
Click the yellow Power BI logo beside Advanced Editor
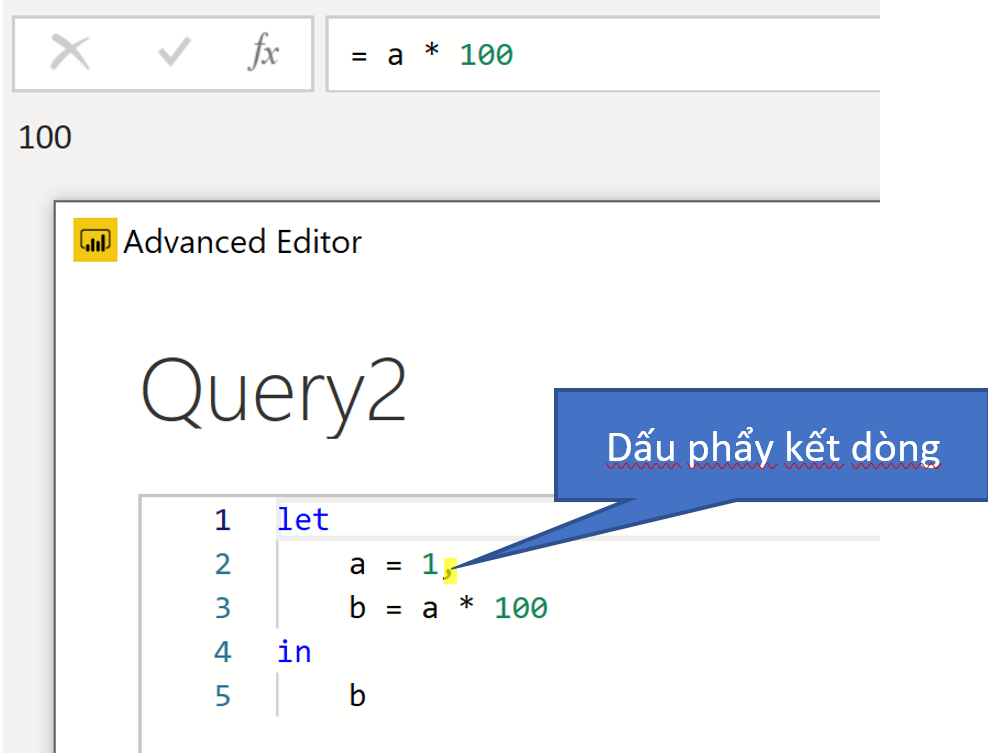coord(95,241)
